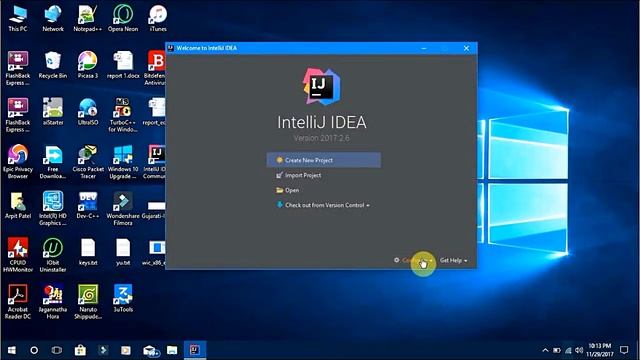Select the This PC desktop icon
Image resolution: width=640 pixels, height=360 pixels.
click(x=18, y=18)
